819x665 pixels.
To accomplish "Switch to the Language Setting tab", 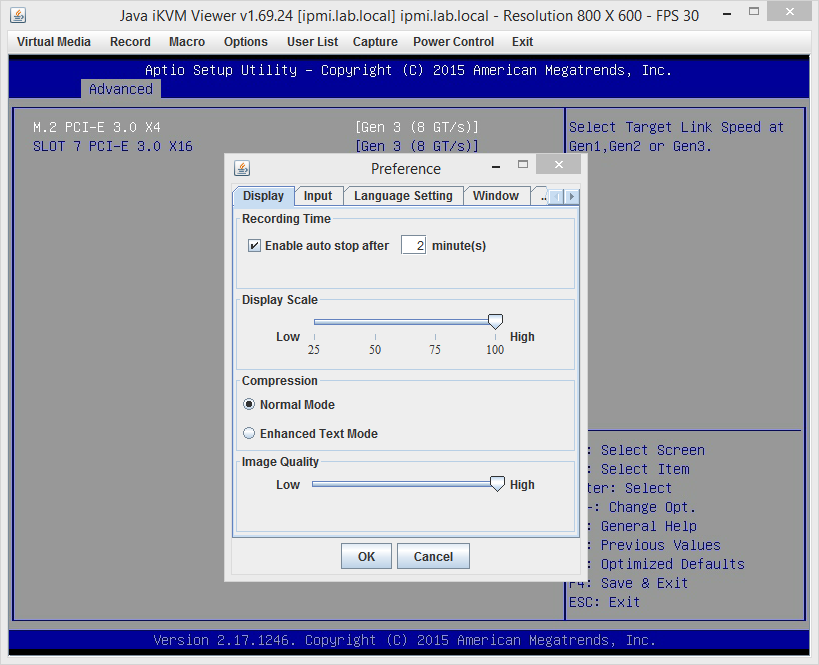I will (403, 196).
